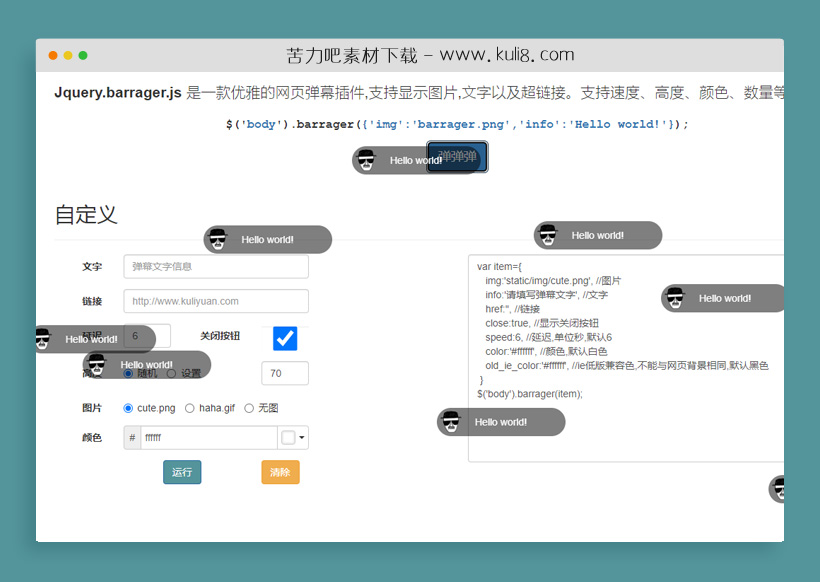This screenshot has width=820, height=582.
Task: Uncheck the 关闭按钮 checkbox
Action: pos(284,339)
